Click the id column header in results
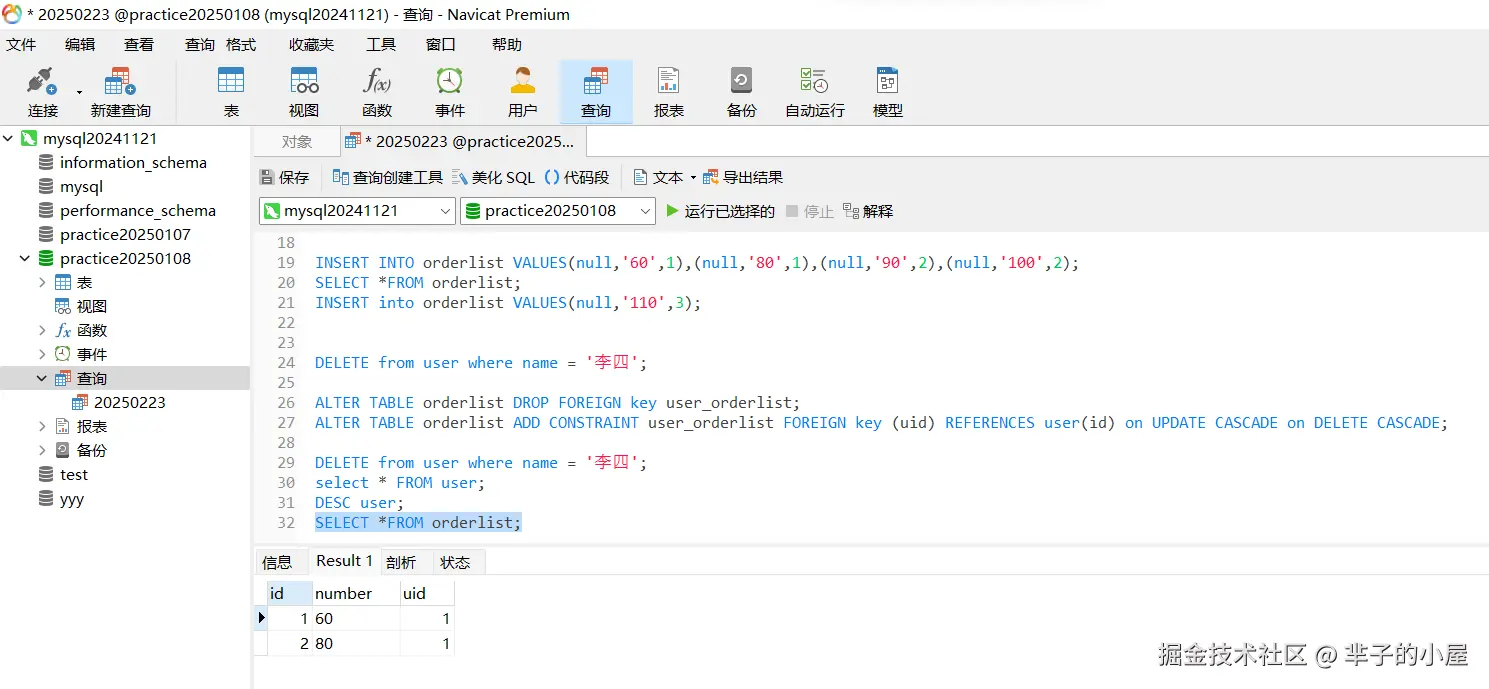 coord(289,593)
